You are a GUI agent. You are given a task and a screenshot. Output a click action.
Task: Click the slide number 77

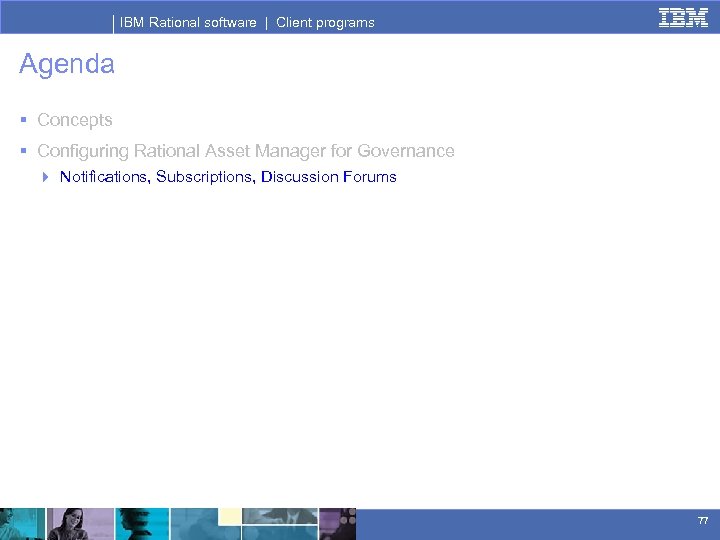[x=703, y=520]
